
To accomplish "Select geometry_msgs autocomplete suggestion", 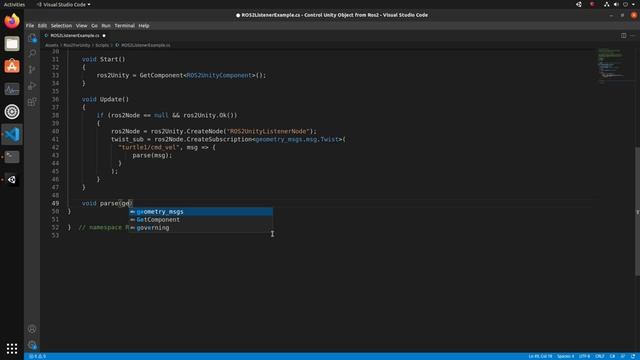I will (x=201, y=211).
